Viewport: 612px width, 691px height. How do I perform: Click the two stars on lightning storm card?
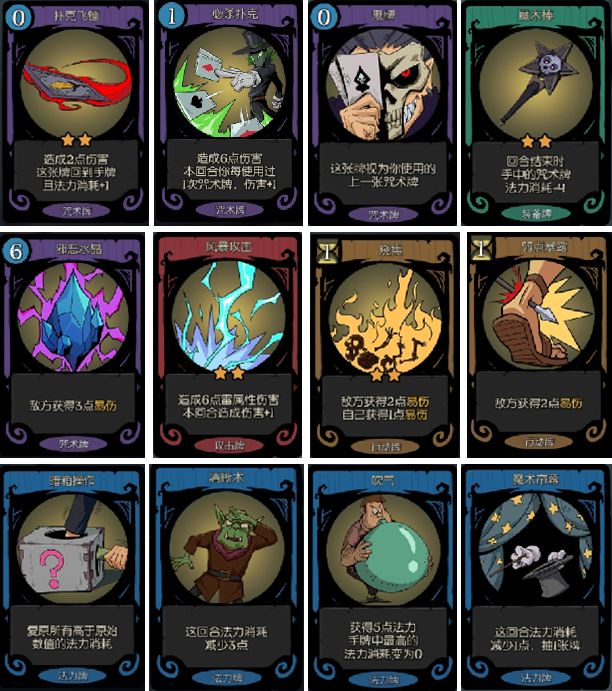[229, 374]
